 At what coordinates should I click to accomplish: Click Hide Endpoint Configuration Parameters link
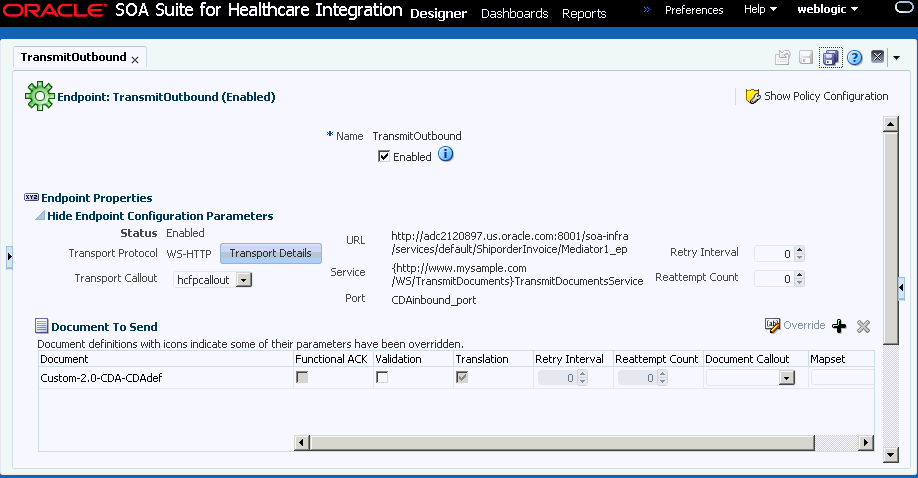160,216
